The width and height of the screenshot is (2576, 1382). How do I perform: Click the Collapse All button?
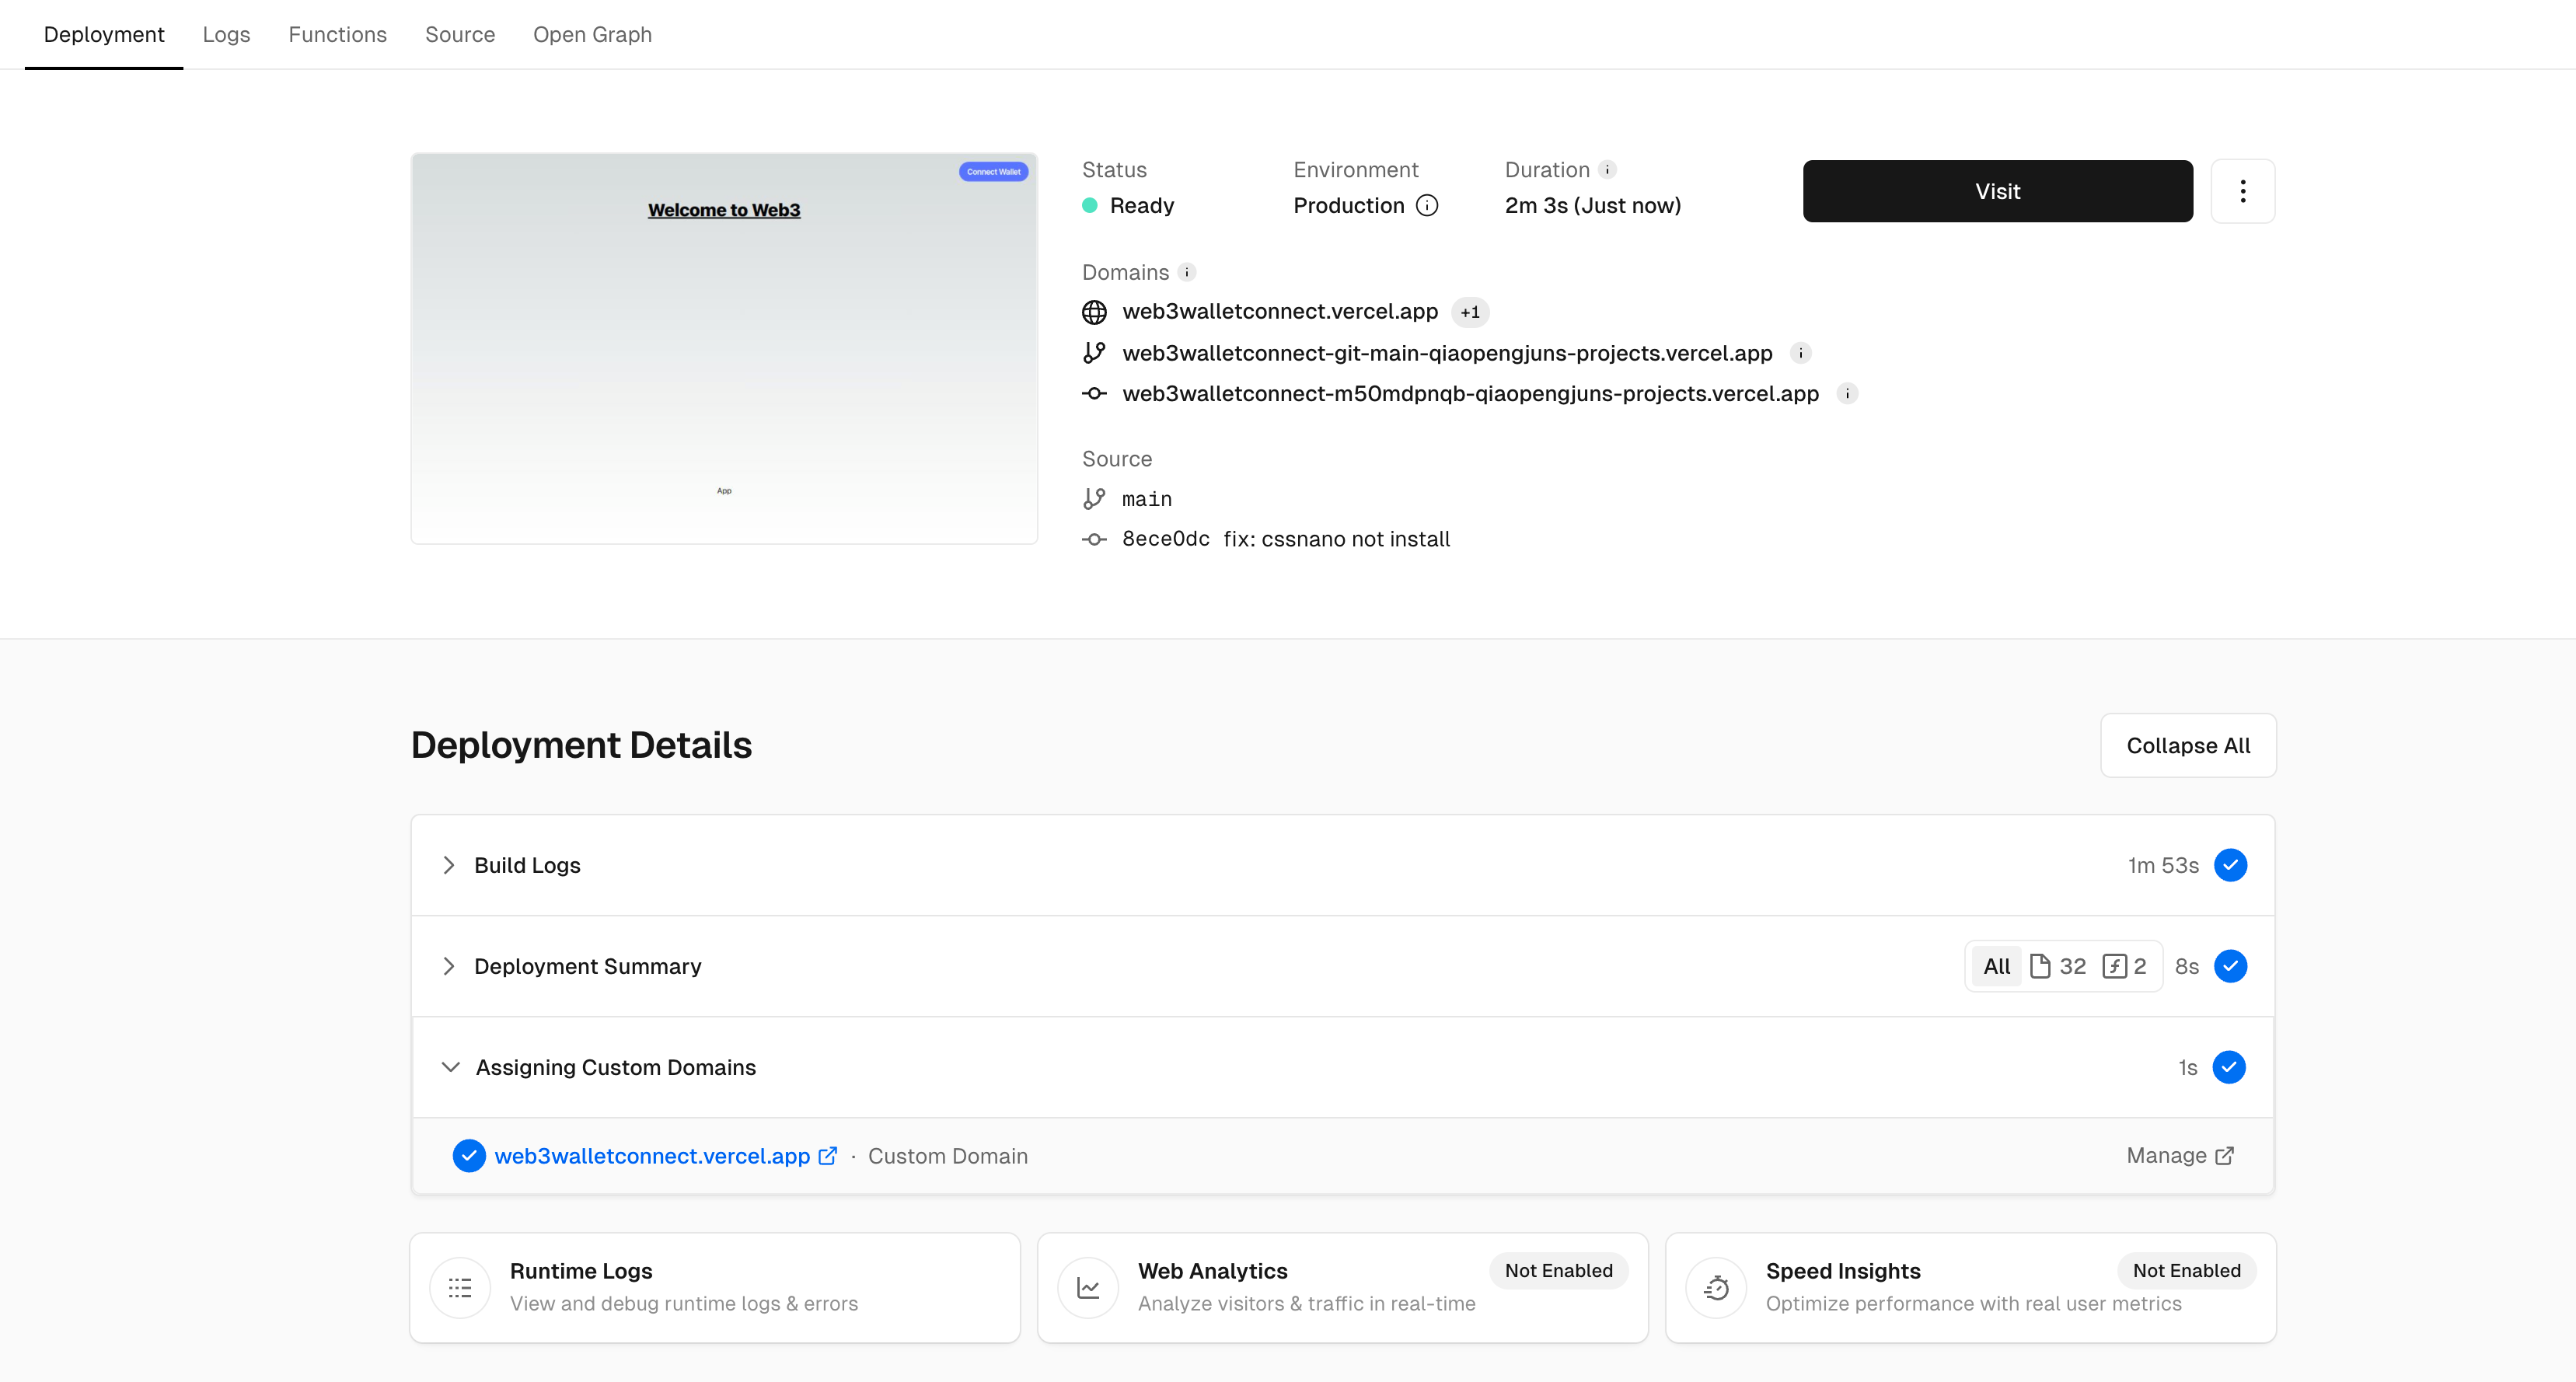pos(2188,745)
